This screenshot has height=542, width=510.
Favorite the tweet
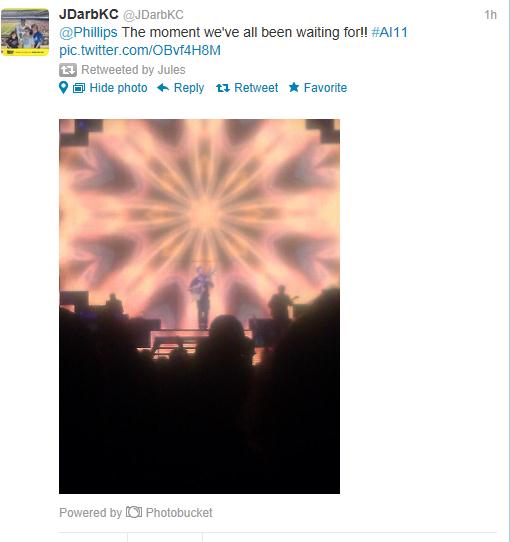point(325,88)
